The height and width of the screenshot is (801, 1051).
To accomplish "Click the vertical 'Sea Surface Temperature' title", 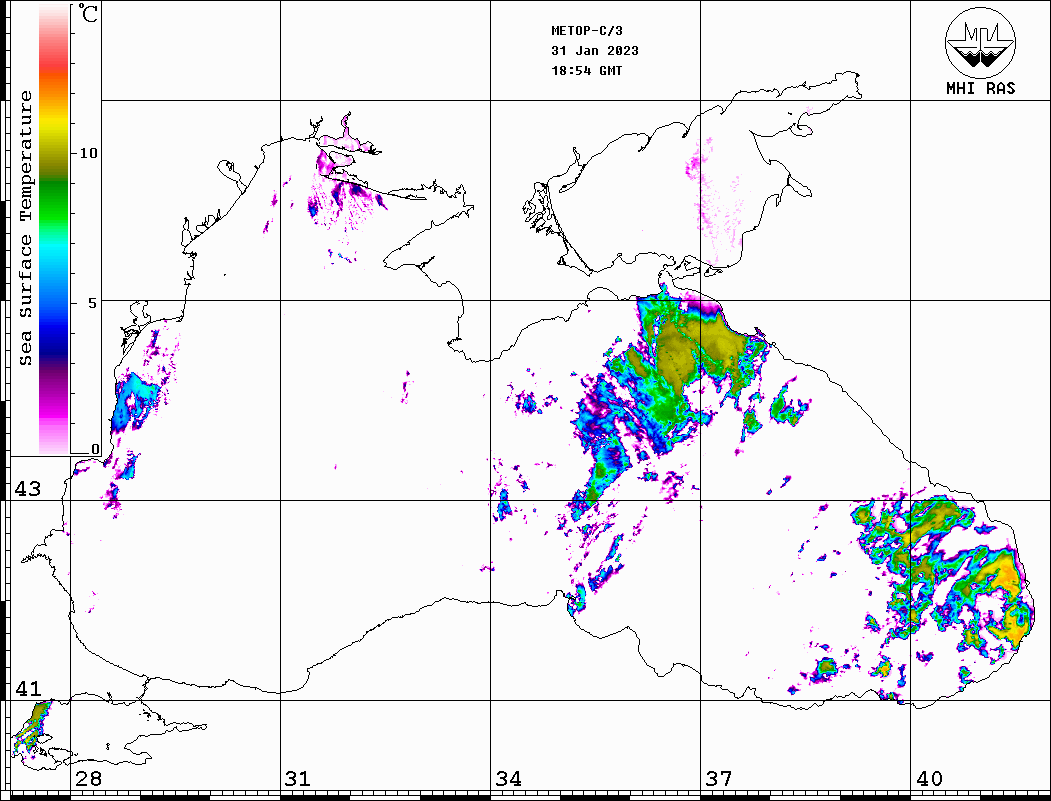I will point(25,228).
